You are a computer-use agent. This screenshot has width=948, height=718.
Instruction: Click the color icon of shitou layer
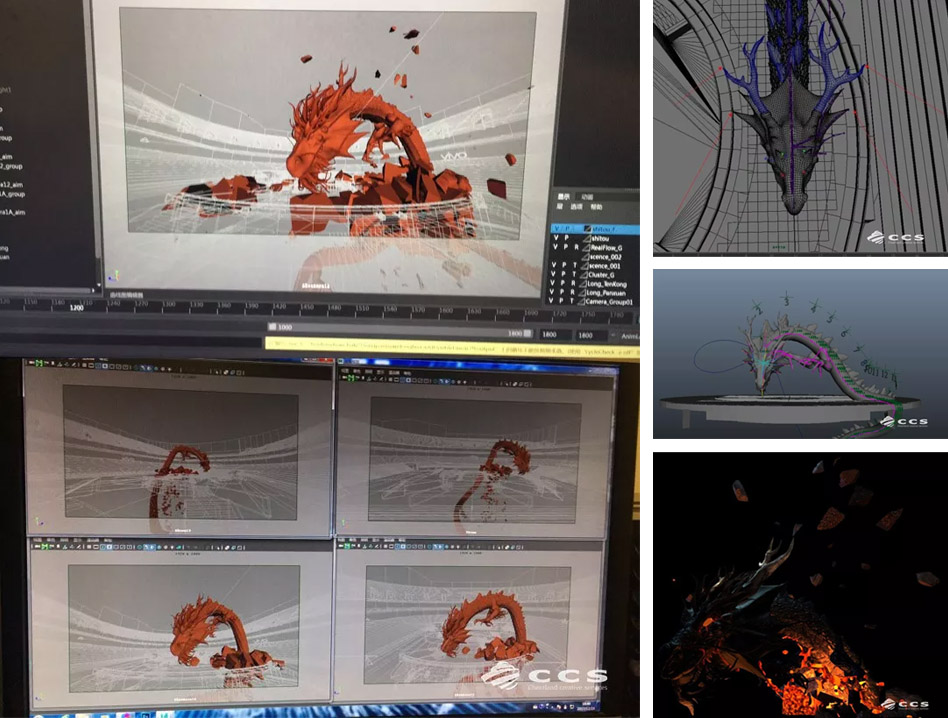(x=587, y=239)
